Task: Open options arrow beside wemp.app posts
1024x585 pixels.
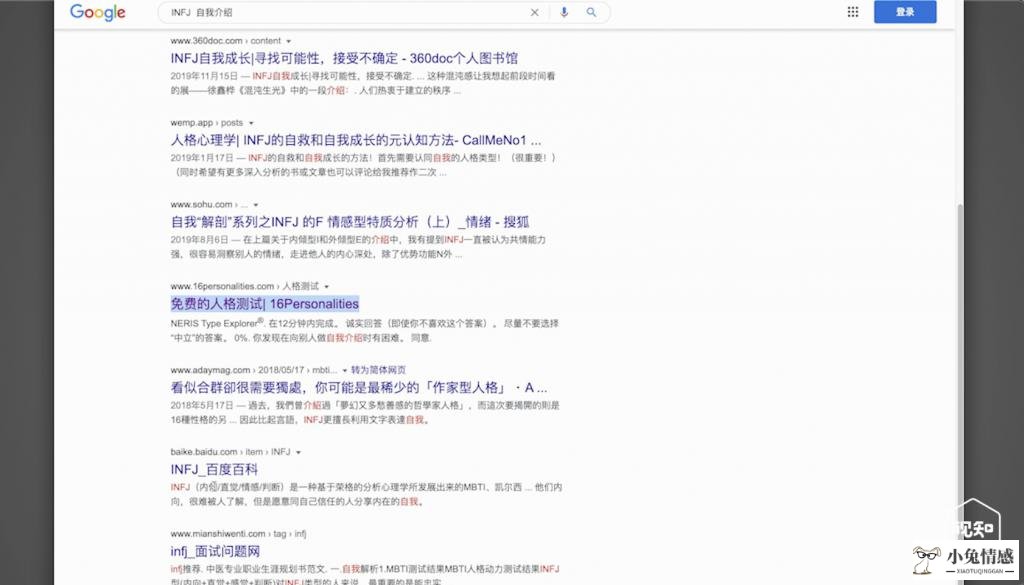Action: point(251,123)
